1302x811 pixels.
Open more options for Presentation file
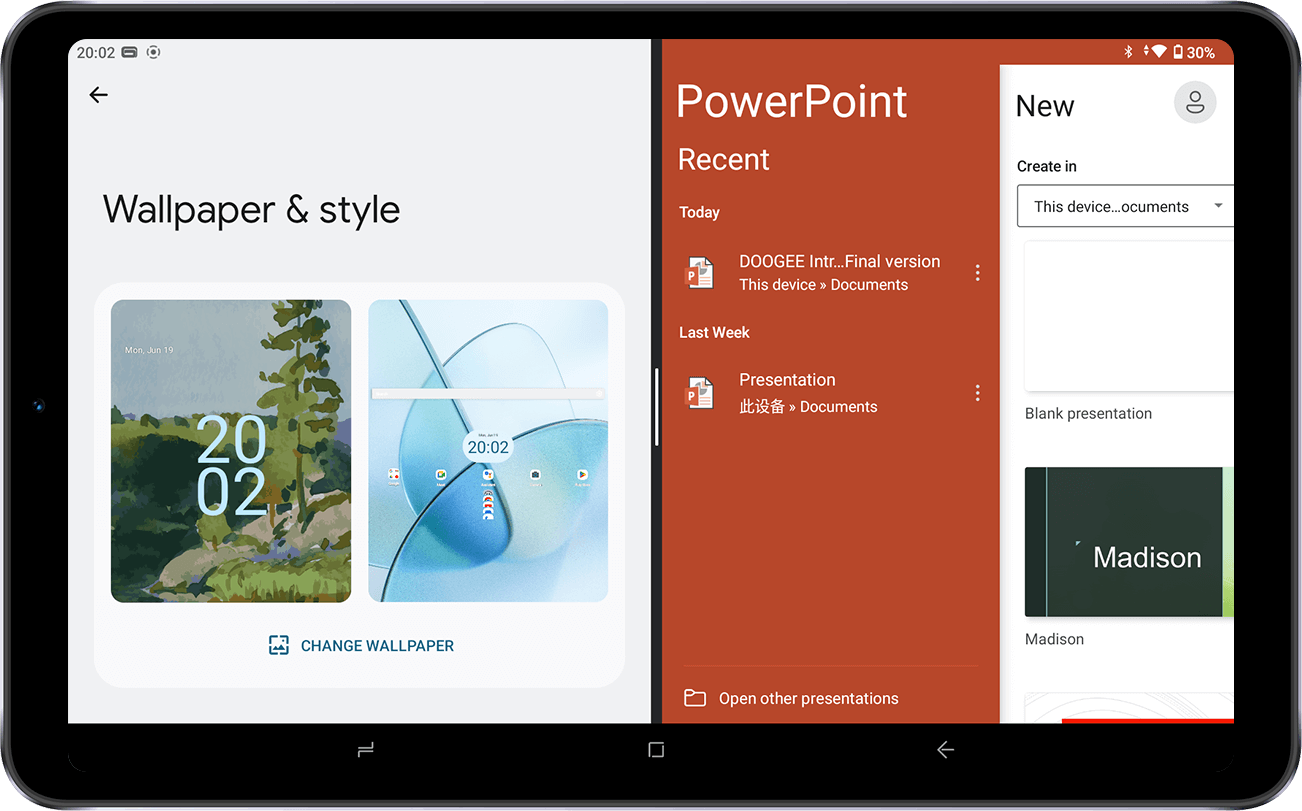[x=977, y=393]
